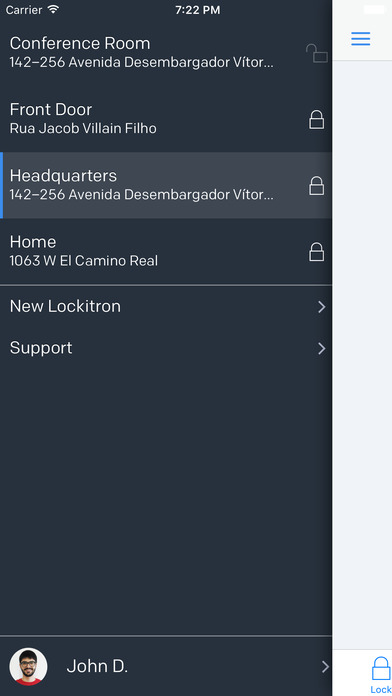
Task: Click the Front Door padlock icon
Action: pyautogui.click(x=317, y=120)
